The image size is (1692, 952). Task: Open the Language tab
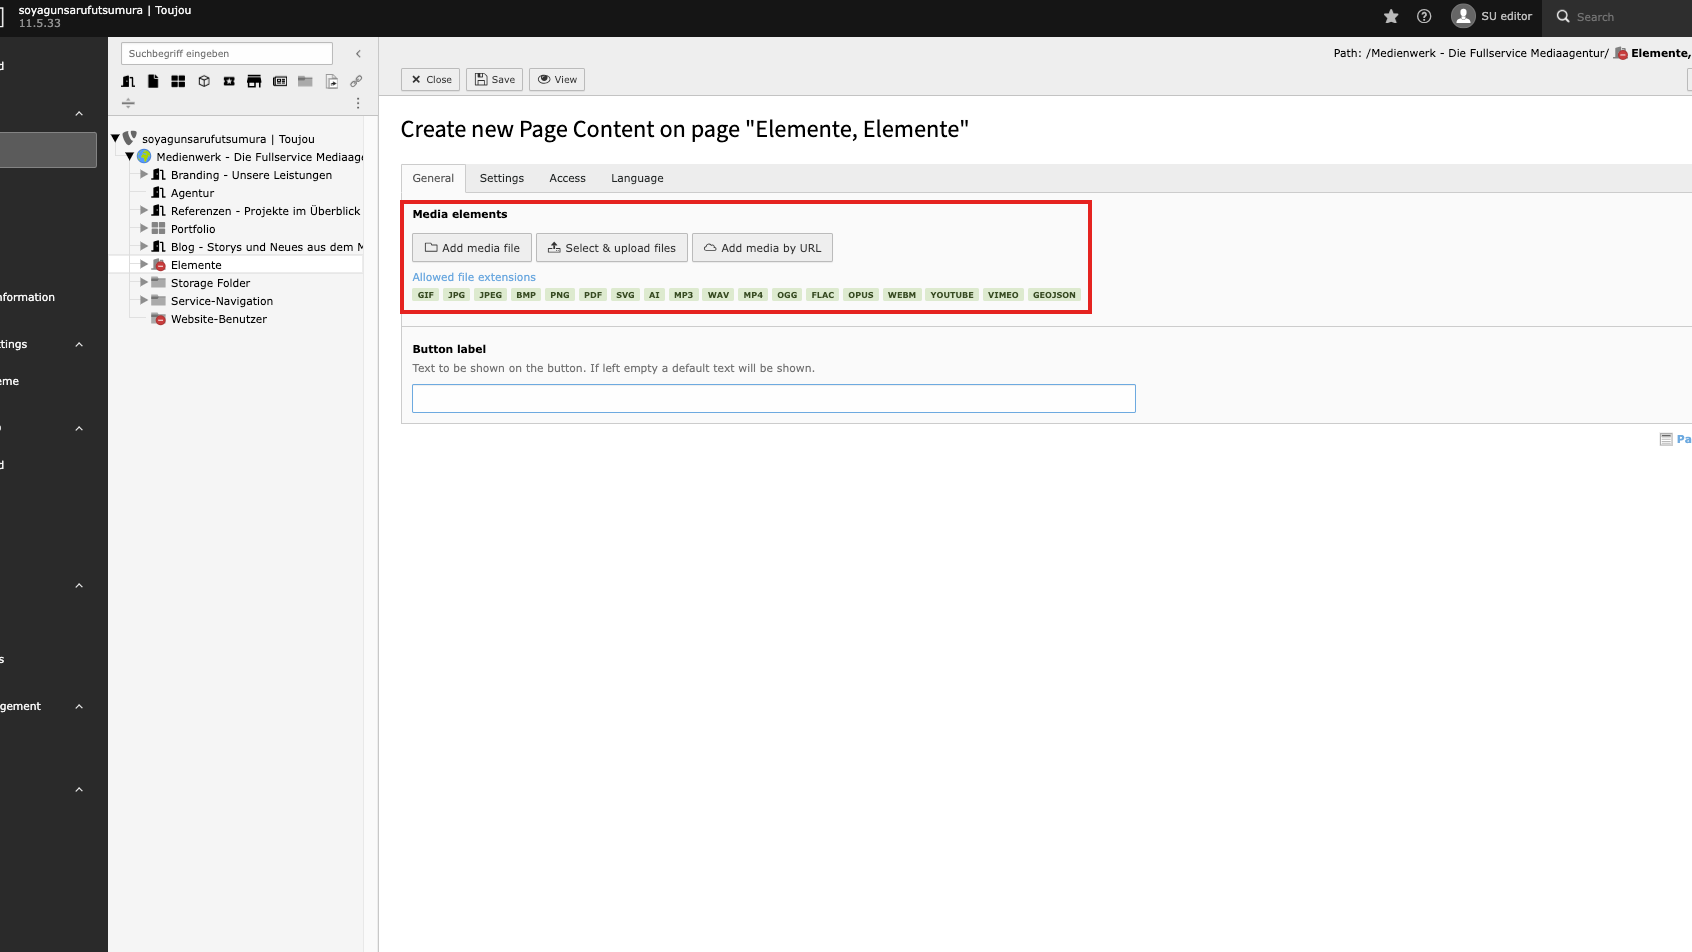tap(637, 178)
